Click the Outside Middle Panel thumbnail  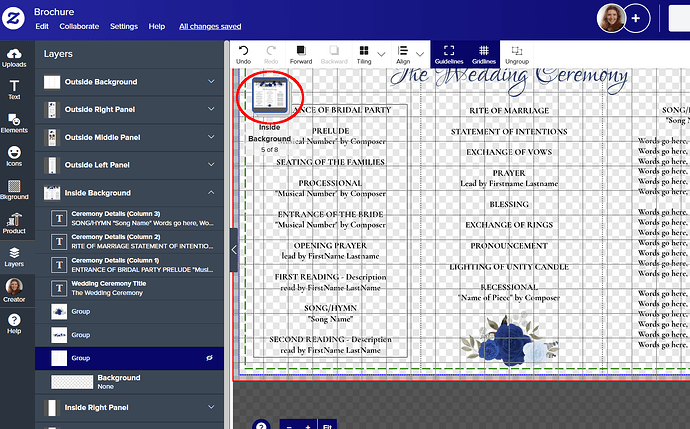pos(52,137)
